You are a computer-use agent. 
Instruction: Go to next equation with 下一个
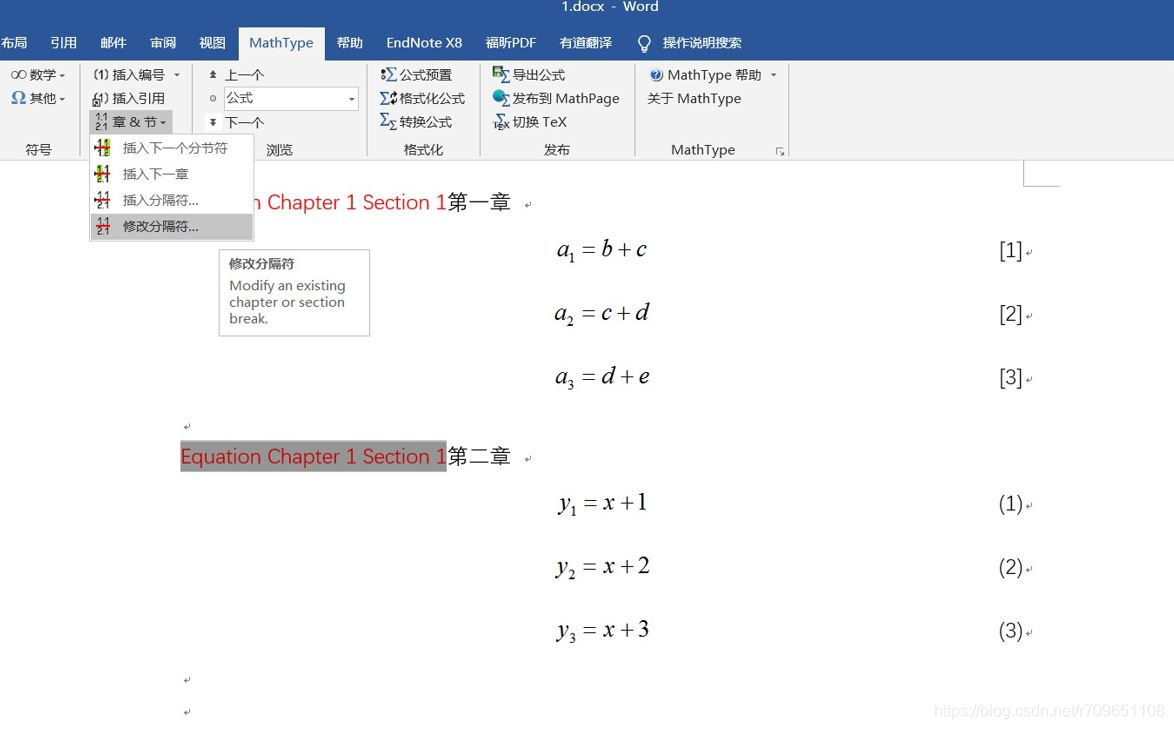click(236, 123)
